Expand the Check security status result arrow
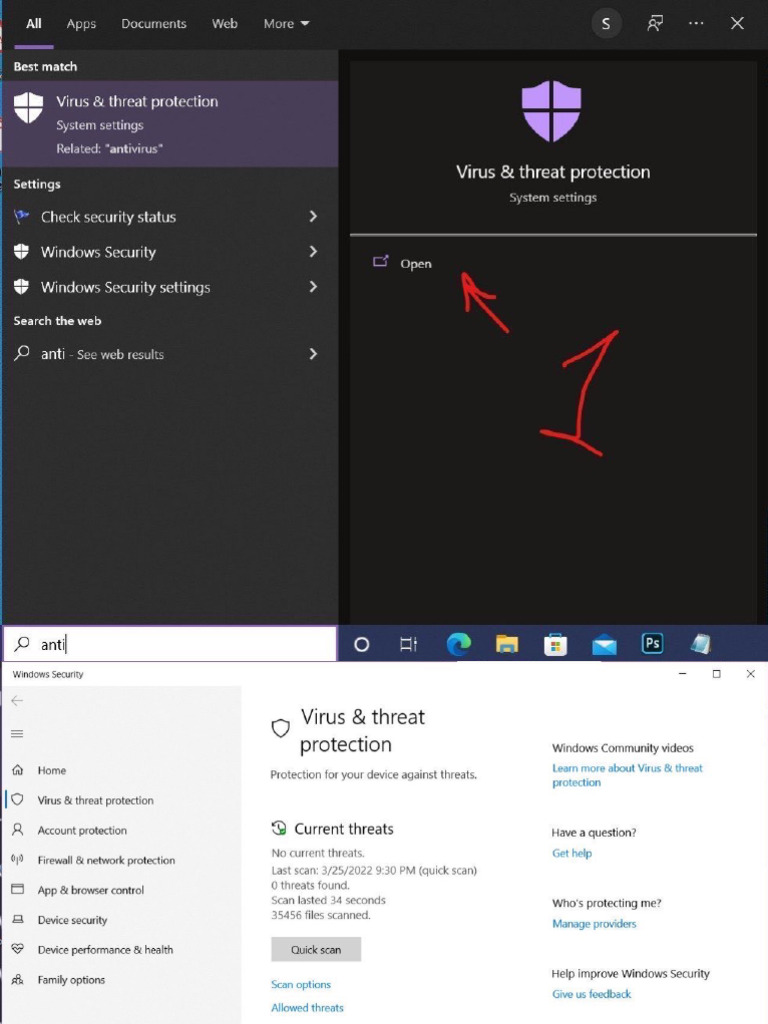This screenshot has width=768, height=1024. 313,216
